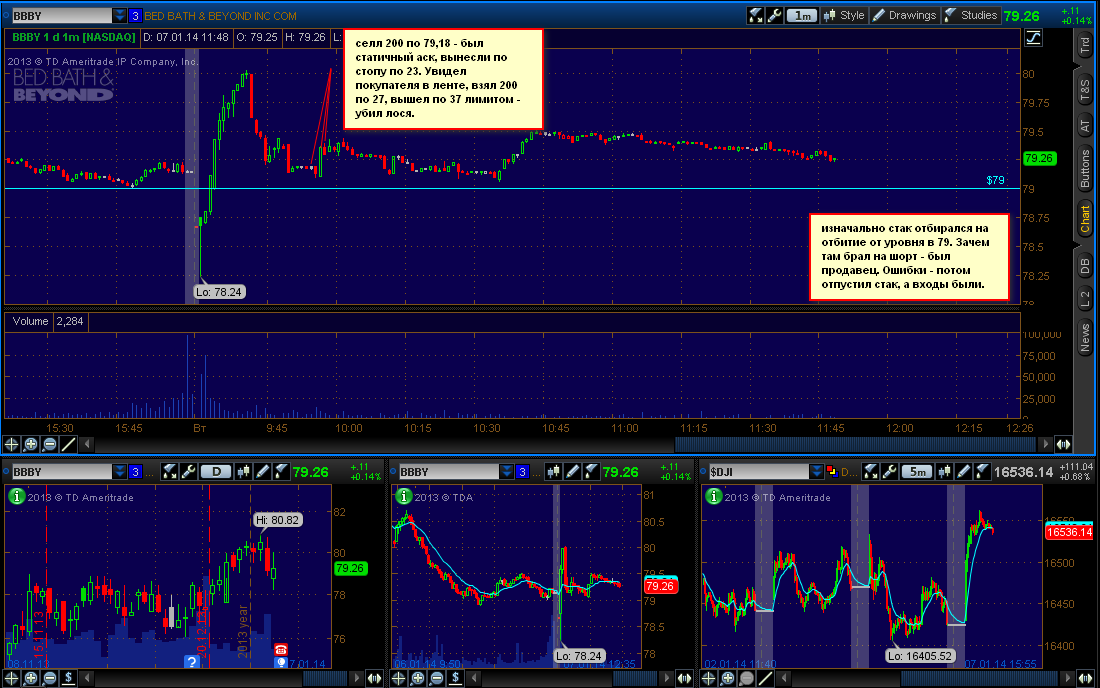Open the Drawings menu button

pos(904,15)
